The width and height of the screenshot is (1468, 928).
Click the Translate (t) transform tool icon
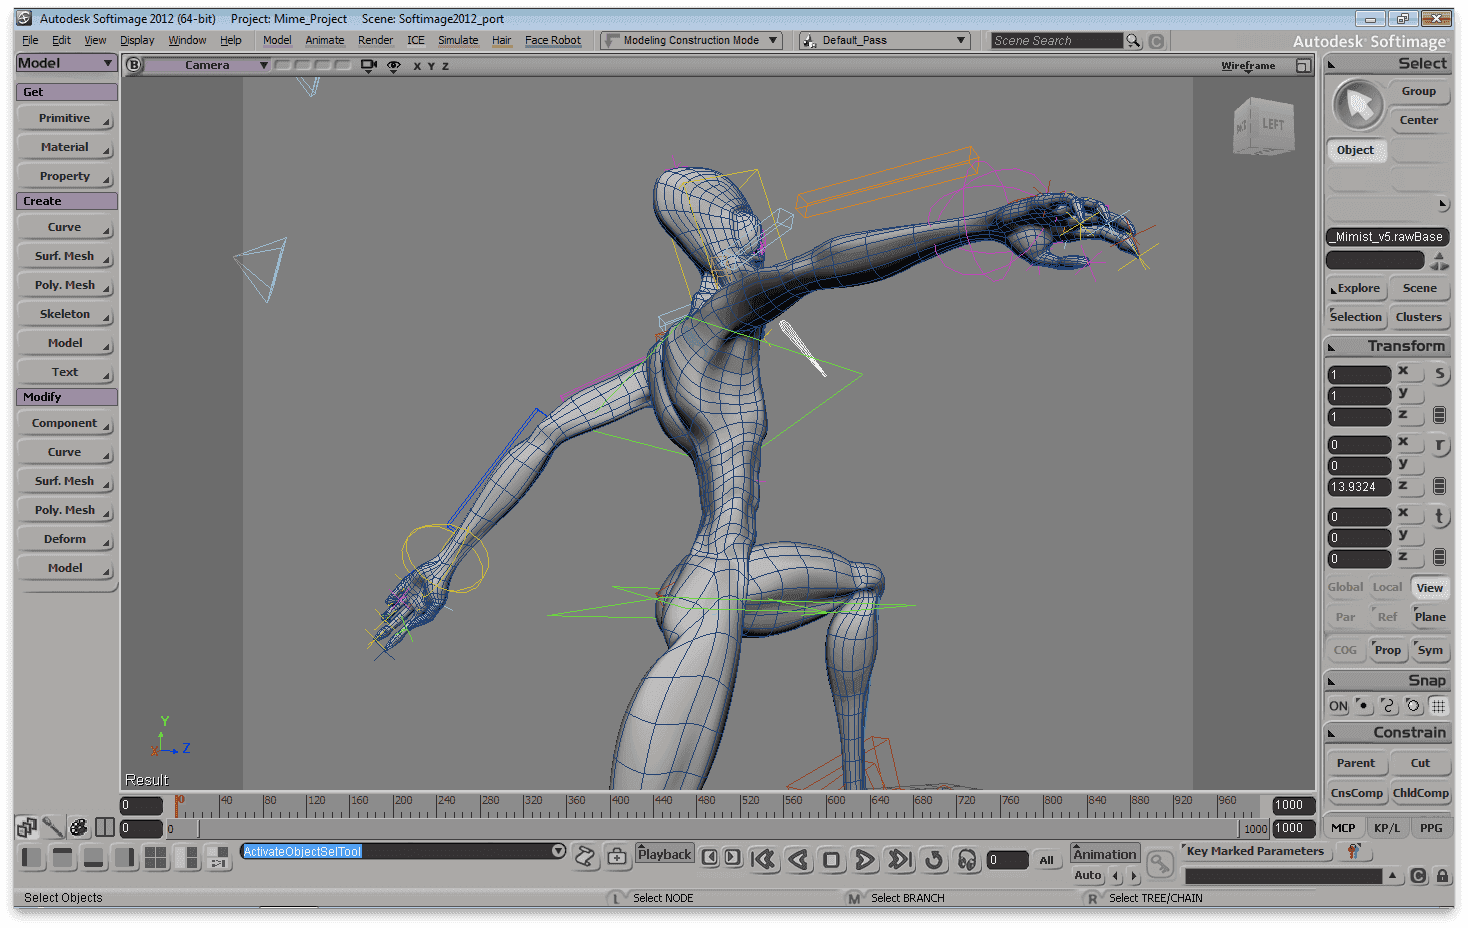point(1439,517)
